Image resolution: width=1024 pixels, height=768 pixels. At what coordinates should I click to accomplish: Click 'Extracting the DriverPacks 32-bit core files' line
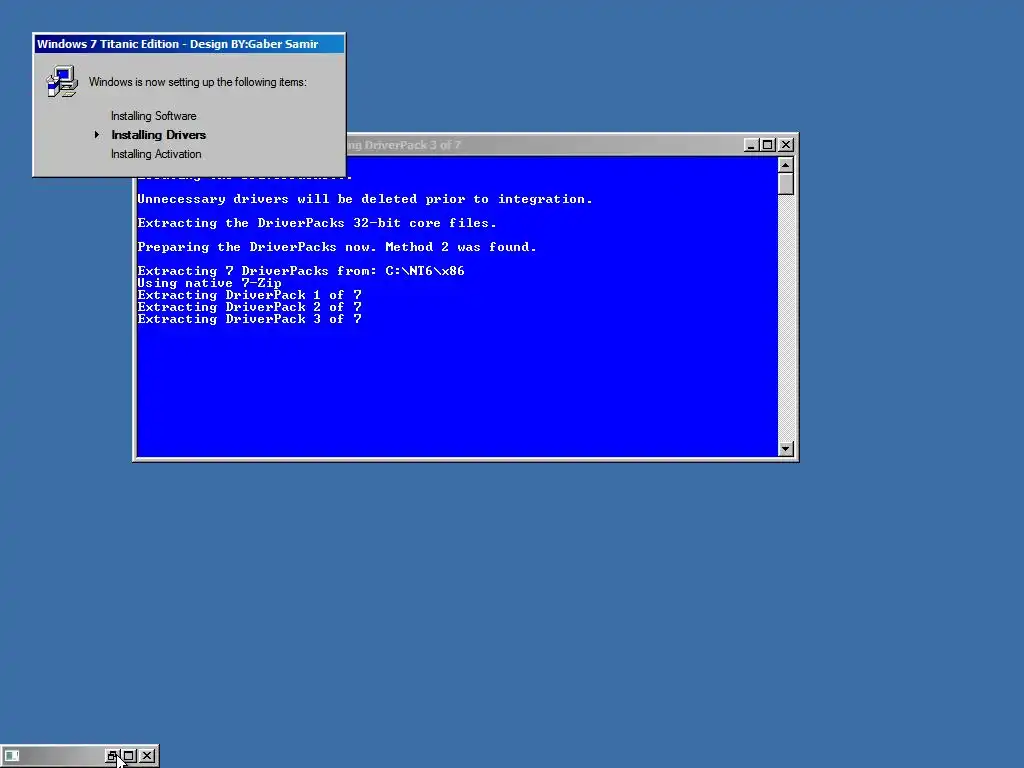pos(317,223)
